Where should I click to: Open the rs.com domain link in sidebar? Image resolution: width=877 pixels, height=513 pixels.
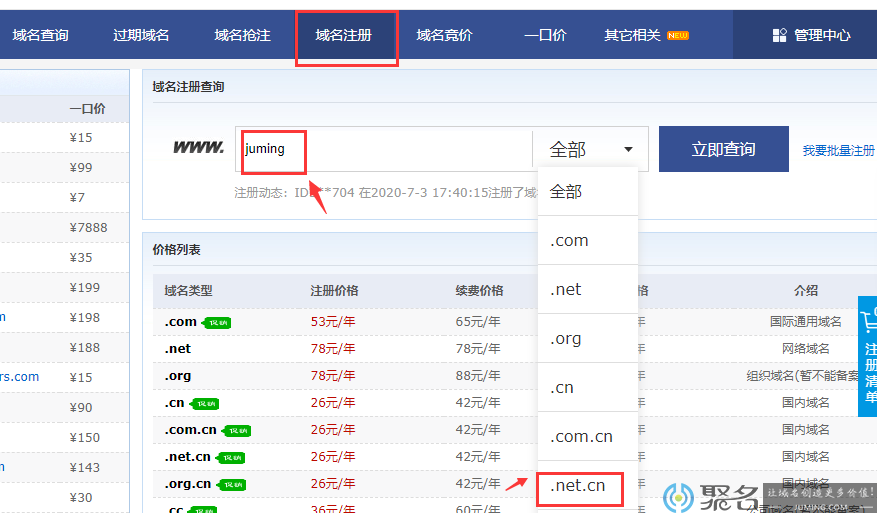(20, 377)
